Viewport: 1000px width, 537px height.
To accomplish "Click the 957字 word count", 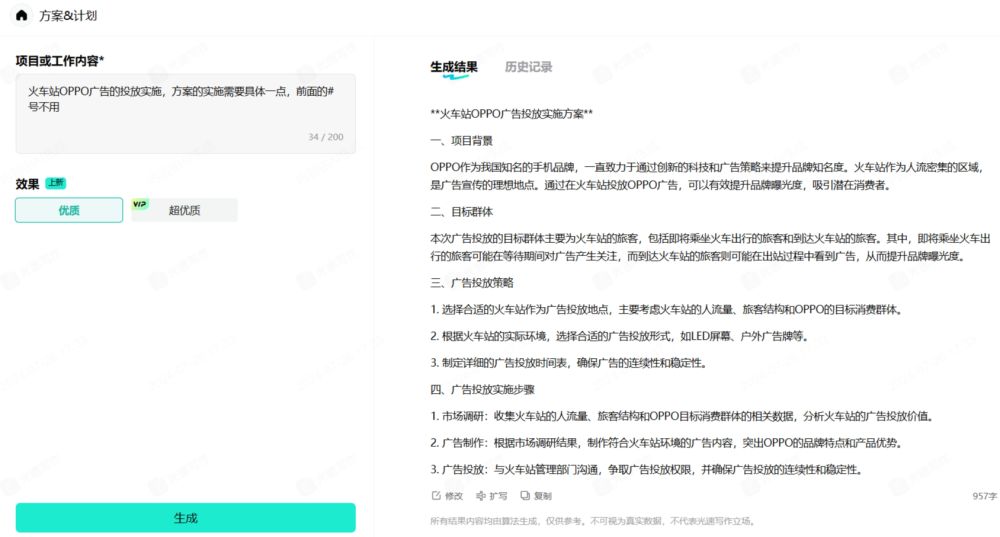I will [x=984, y=496].
